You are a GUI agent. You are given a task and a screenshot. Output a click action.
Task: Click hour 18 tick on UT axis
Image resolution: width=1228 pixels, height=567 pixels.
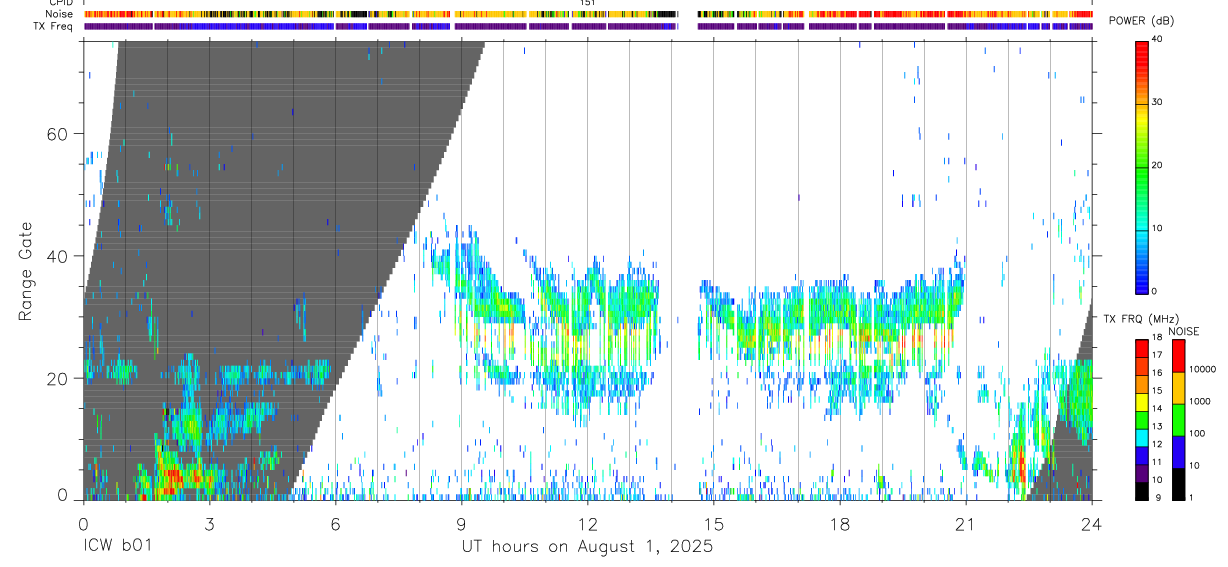point(839,523)
